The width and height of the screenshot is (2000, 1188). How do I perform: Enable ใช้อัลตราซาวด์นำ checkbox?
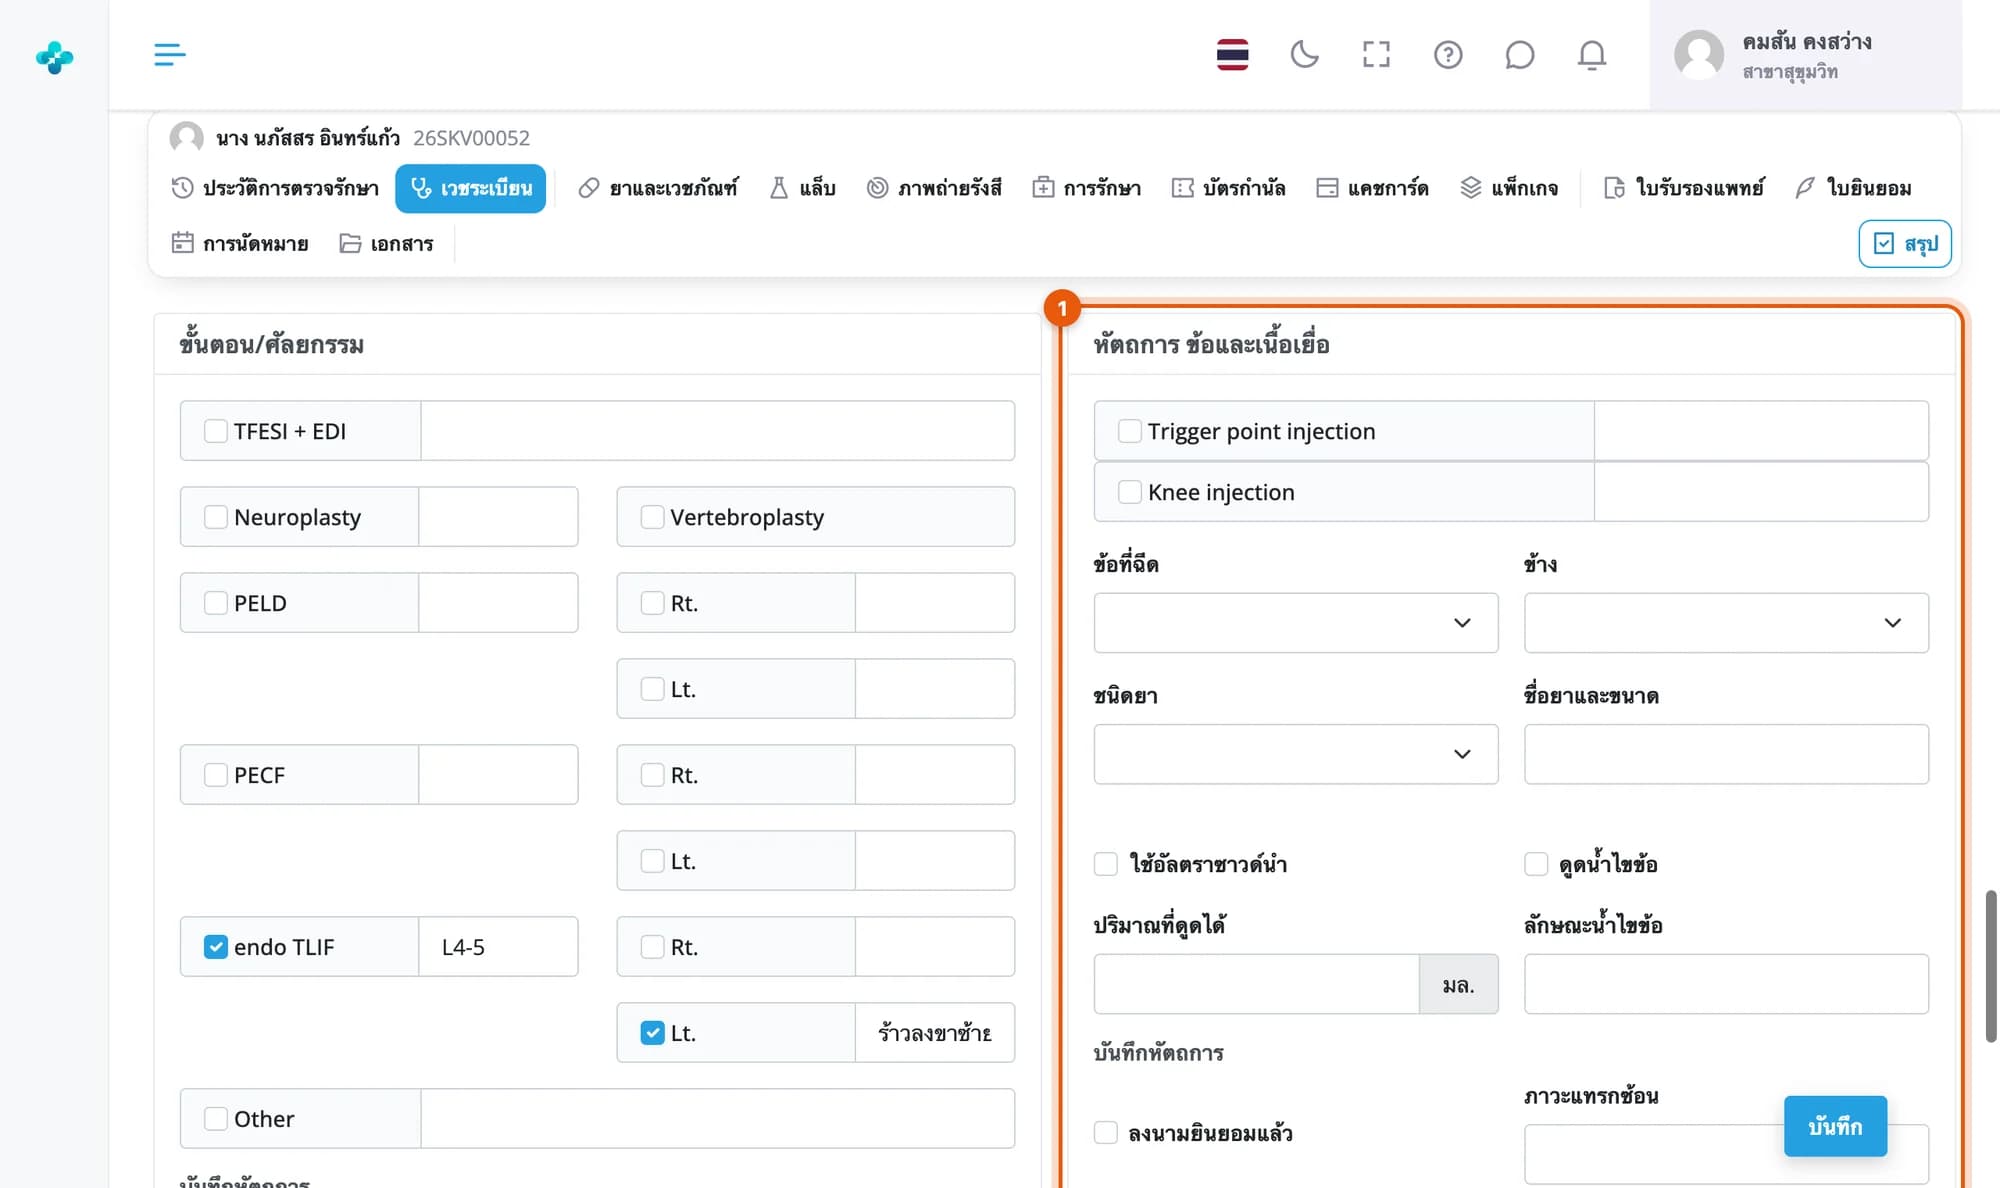[1106, 864]
